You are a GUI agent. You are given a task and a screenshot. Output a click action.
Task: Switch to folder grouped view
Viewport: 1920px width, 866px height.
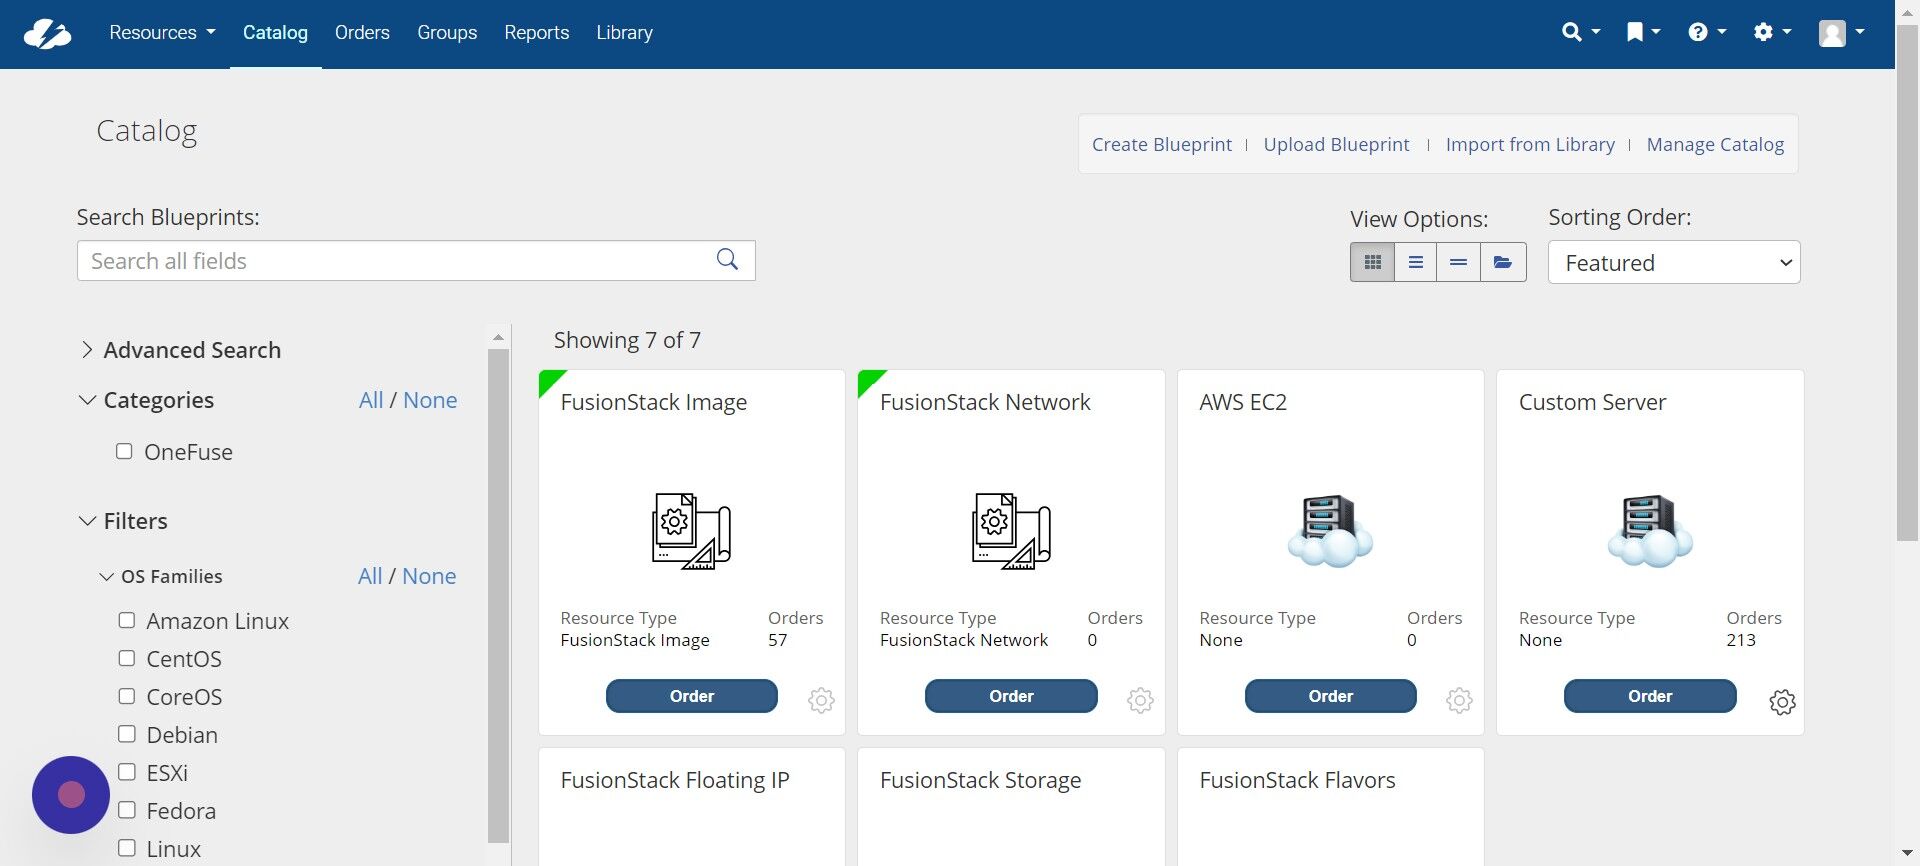tap(1502, 262)
